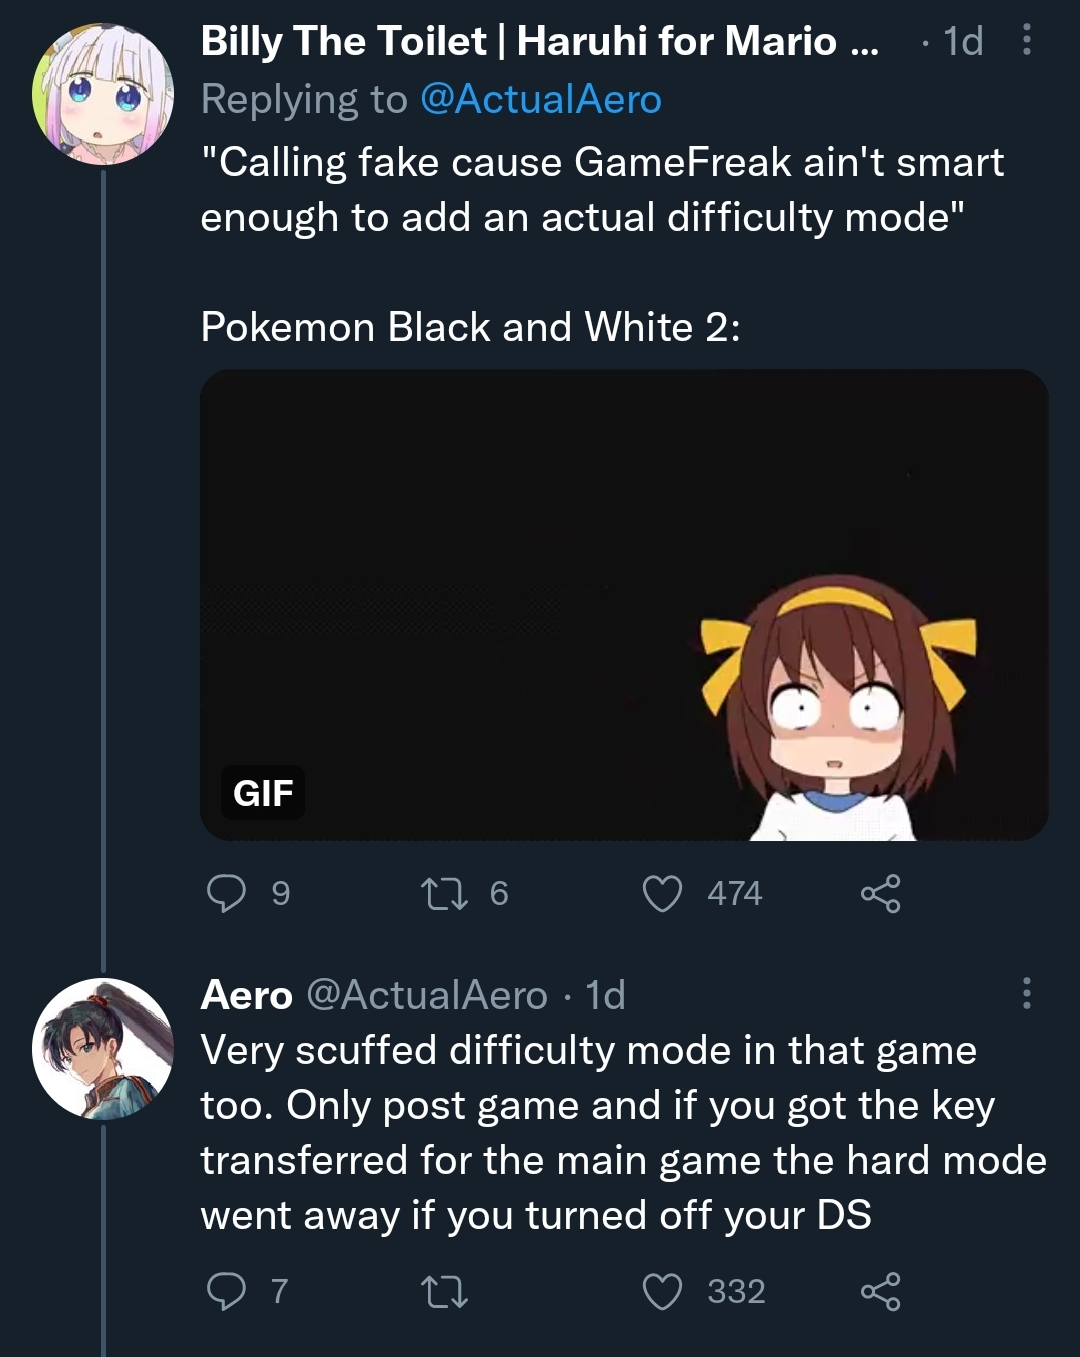Retweet Aero's tweet about hard mode
Screen dimensions: 1080x1357
(444, 1291)
